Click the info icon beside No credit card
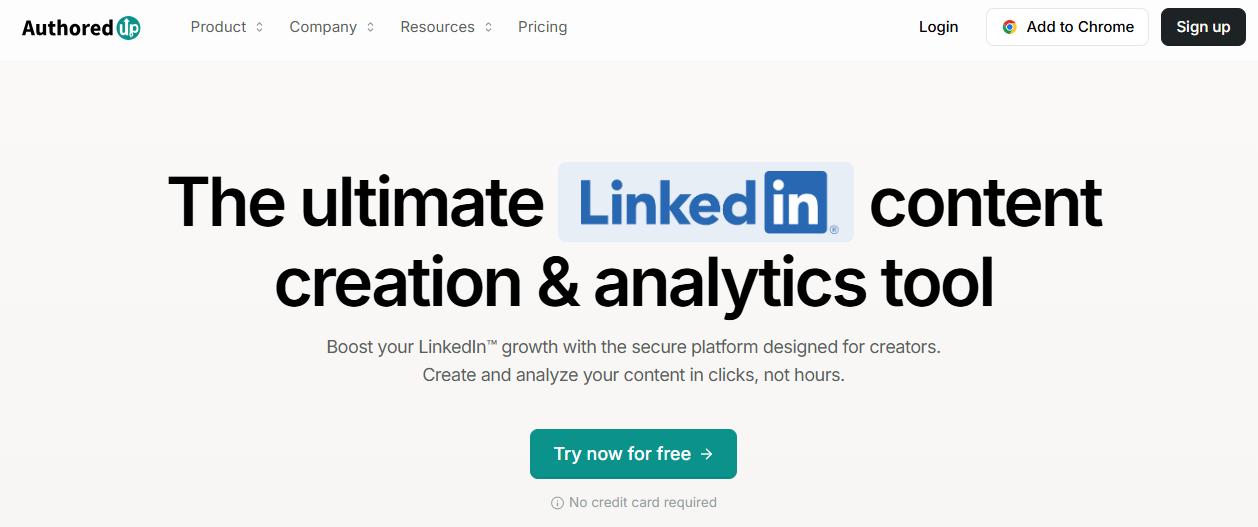The image size is (1258, 527). click(x=558, y=503)
